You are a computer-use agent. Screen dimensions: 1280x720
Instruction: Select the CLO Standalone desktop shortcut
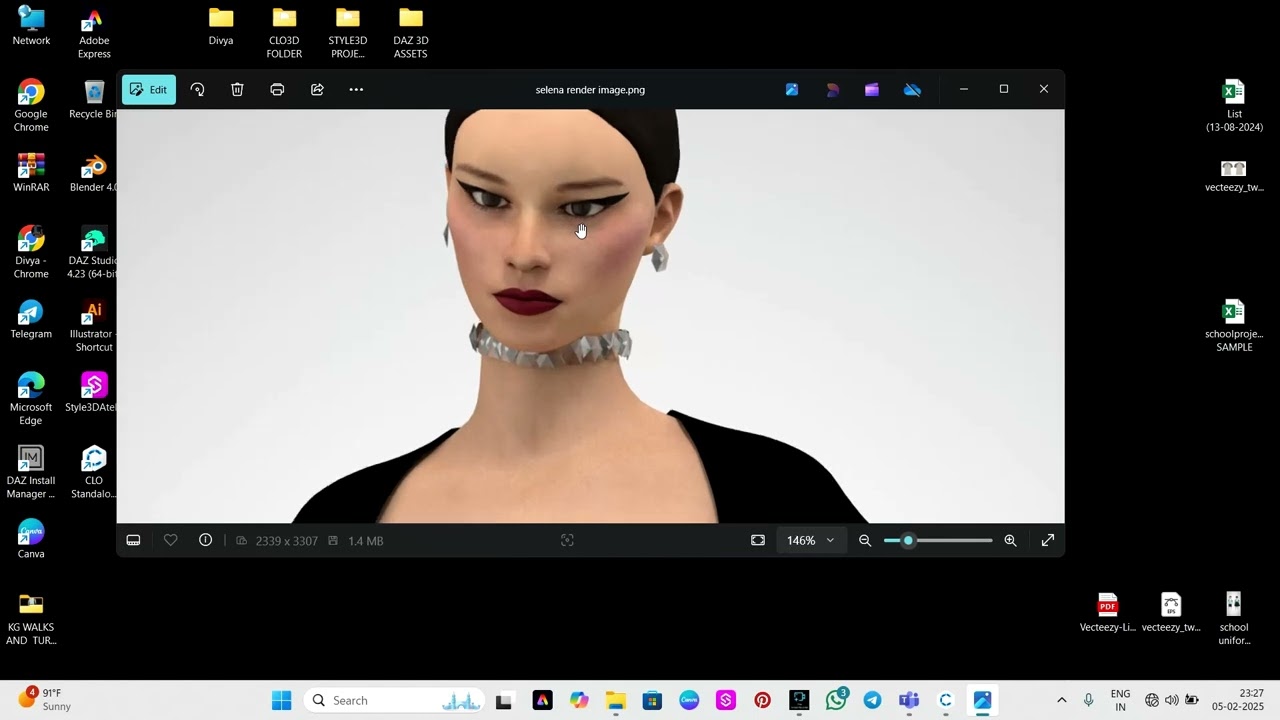click(x=93, y=472)
